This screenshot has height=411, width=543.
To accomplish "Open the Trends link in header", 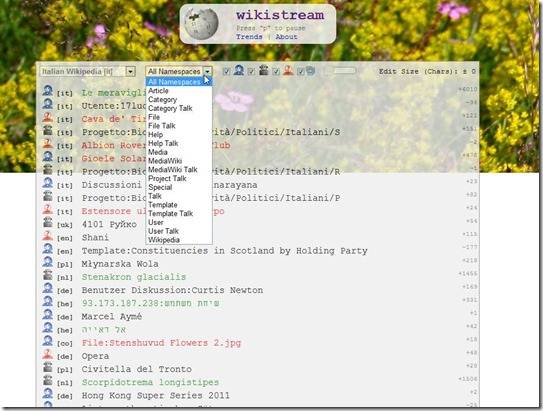I will coord(249,37).
